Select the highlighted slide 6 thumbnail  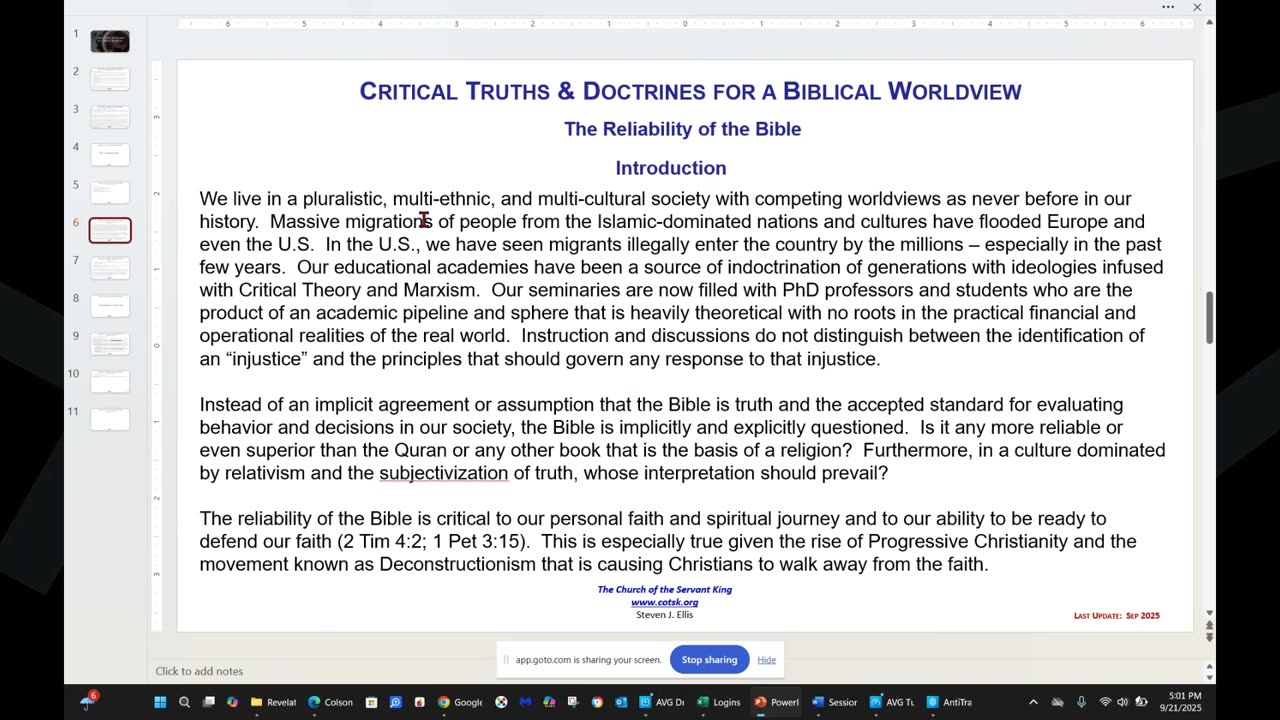click(110, 230)
